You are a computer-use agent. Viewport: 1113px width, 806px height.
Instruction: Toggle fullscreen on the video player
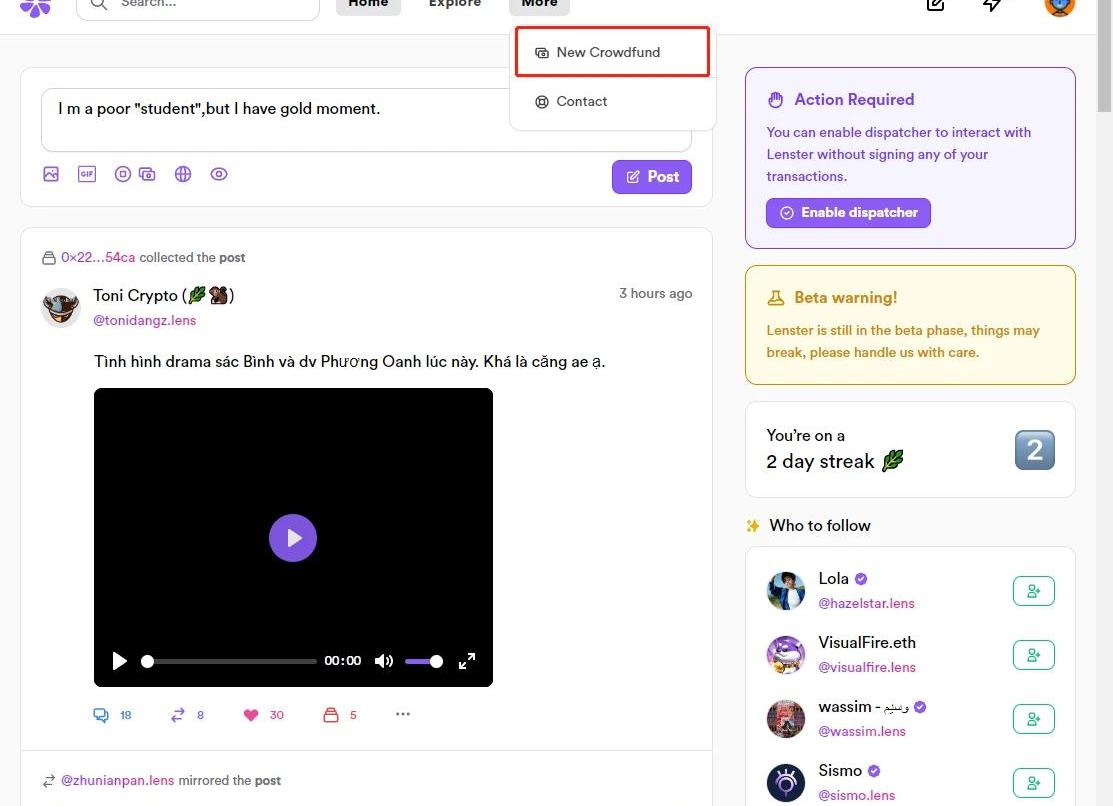click(x=467, y=661)
